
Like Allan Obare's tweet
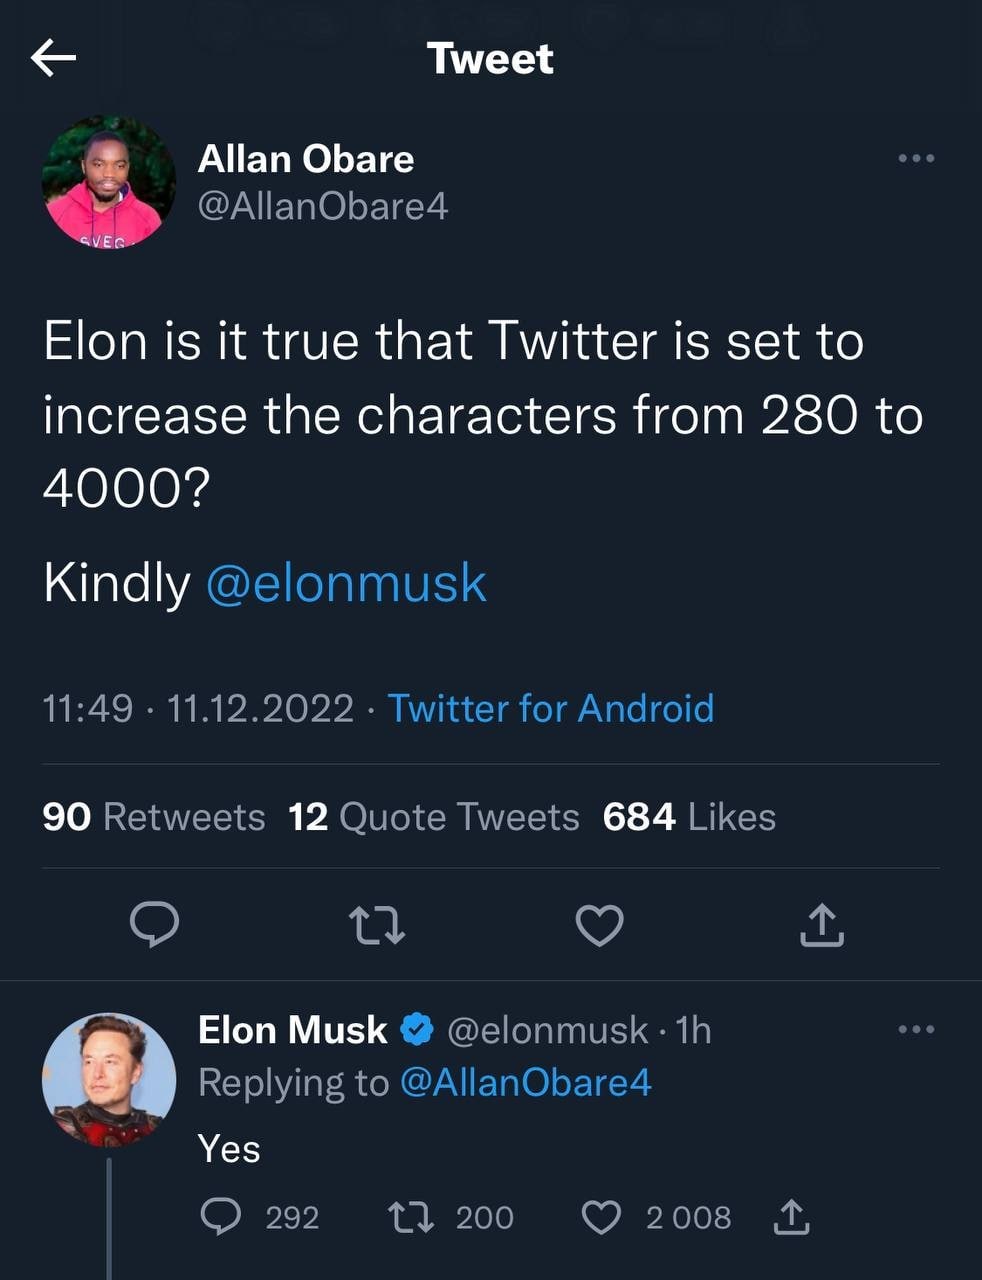(x=600, y=925)
